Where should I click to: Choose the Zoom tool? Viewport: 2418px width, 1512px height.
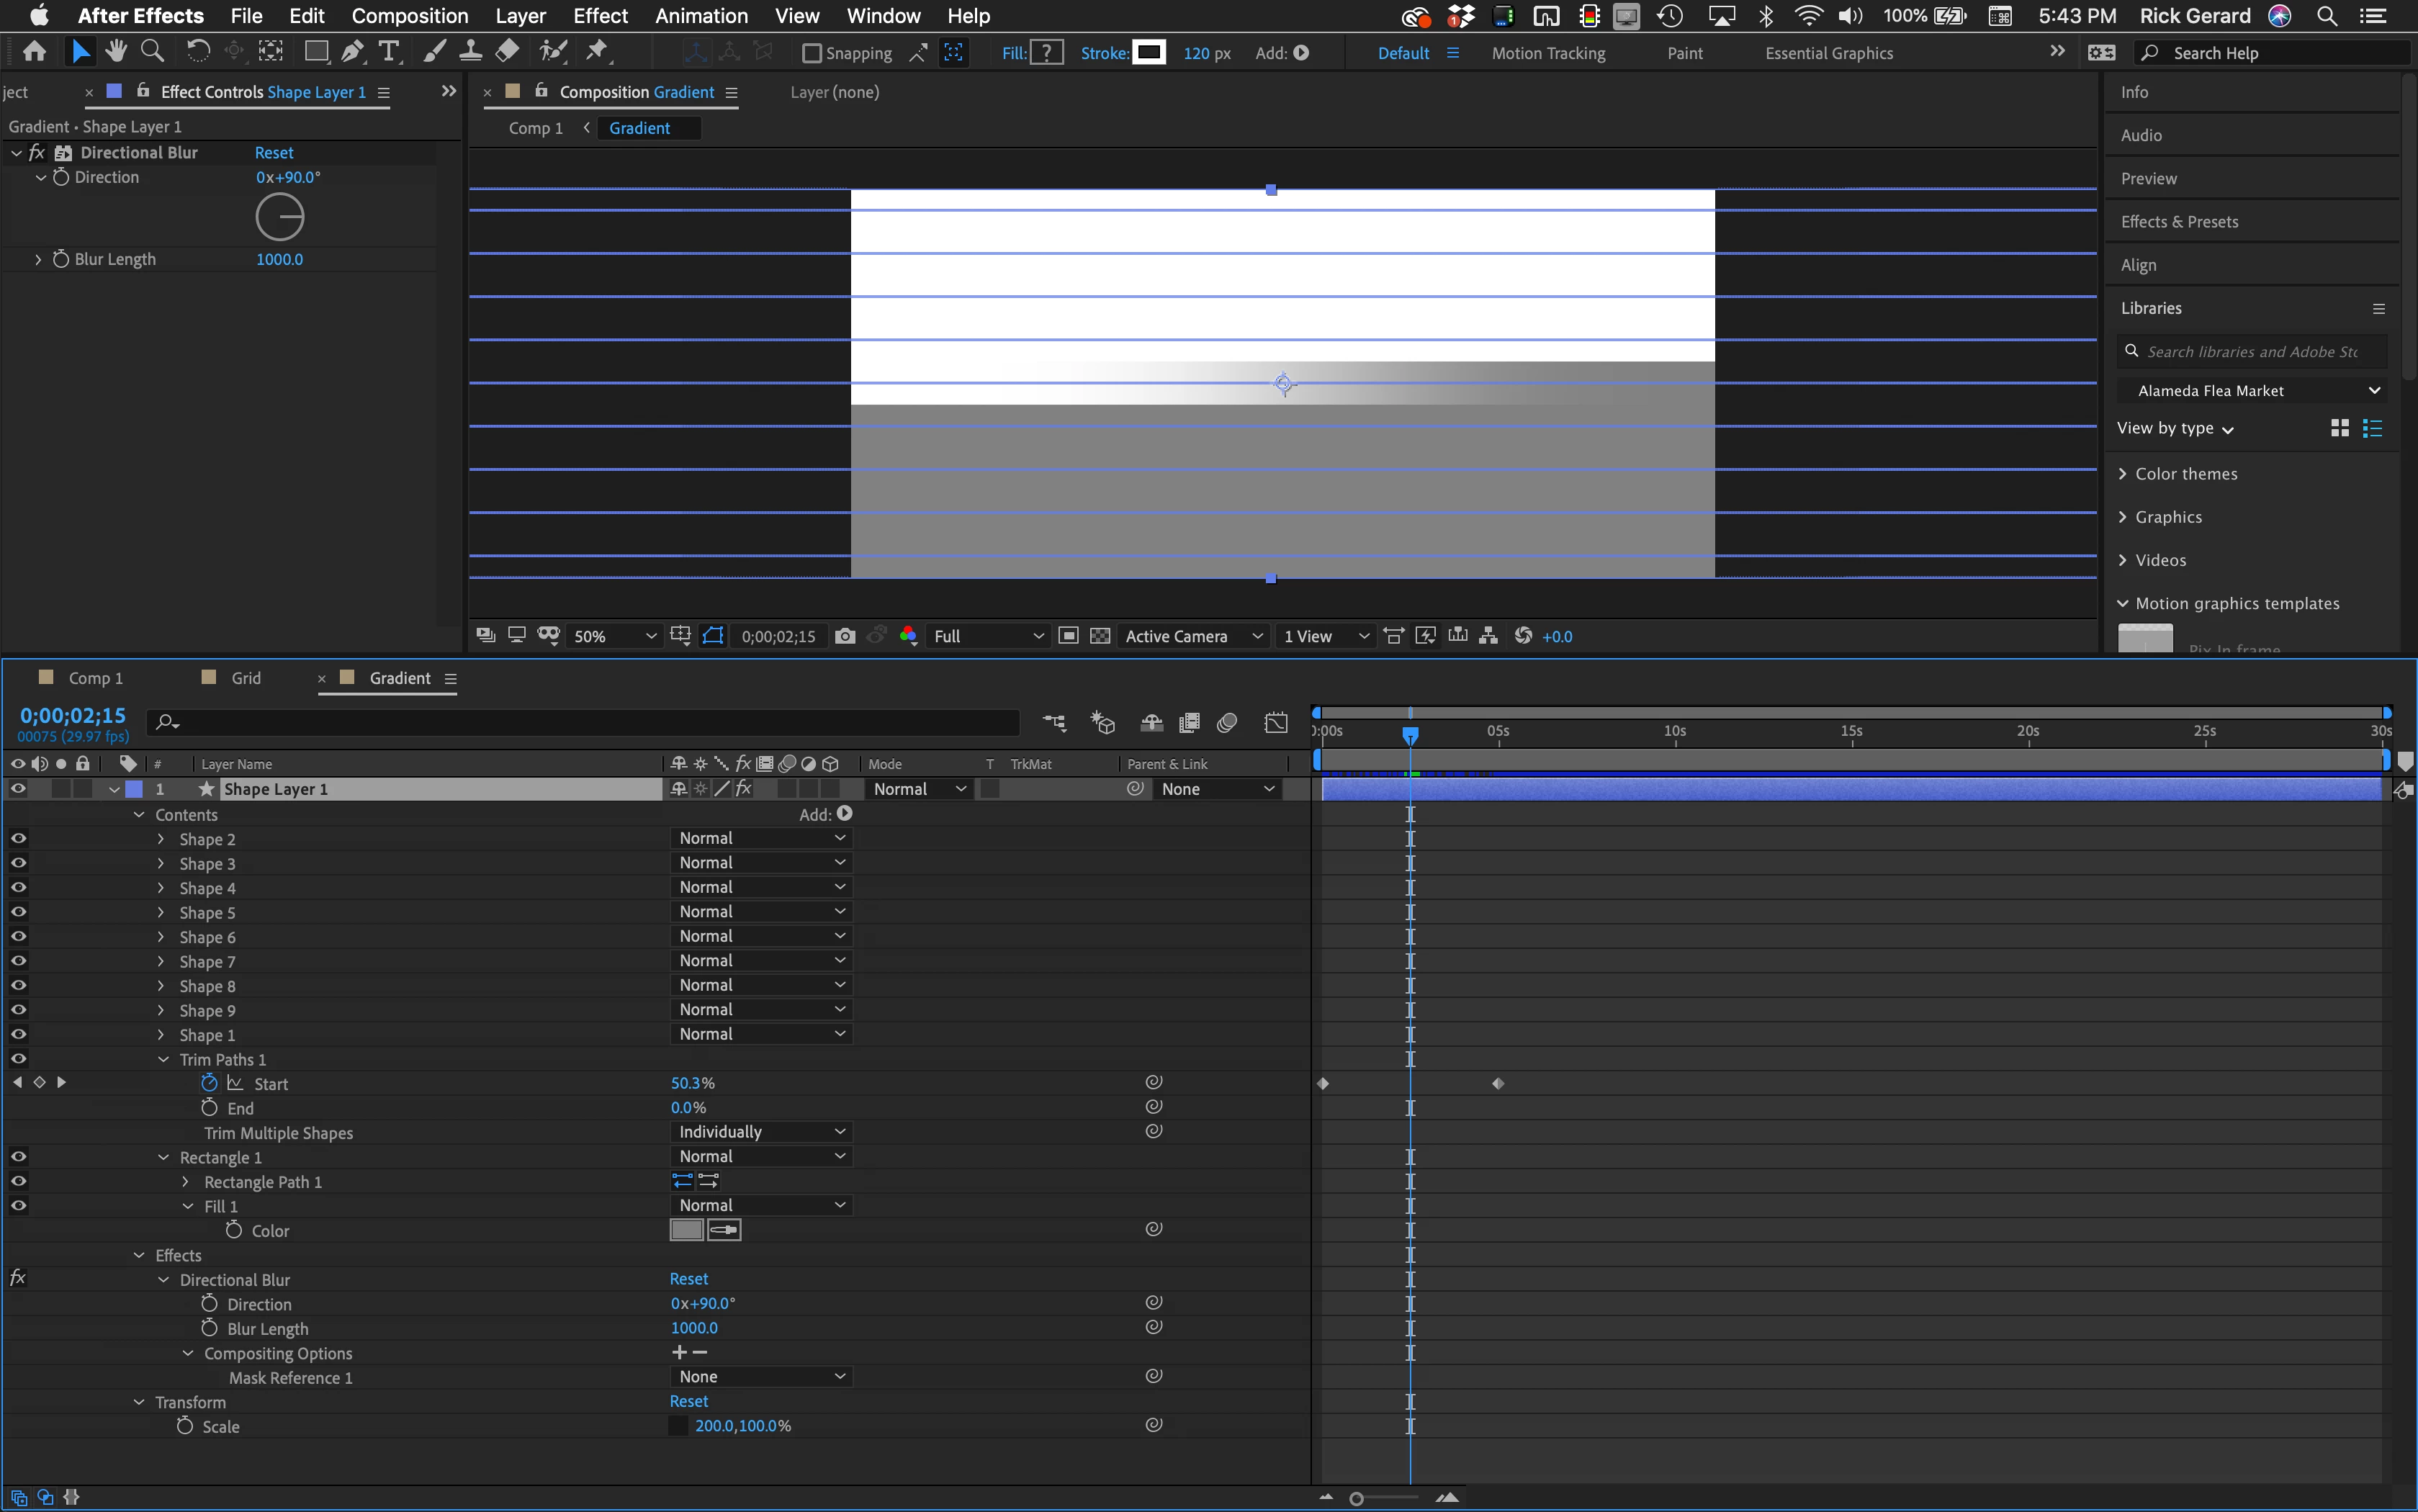pos(152,52)
